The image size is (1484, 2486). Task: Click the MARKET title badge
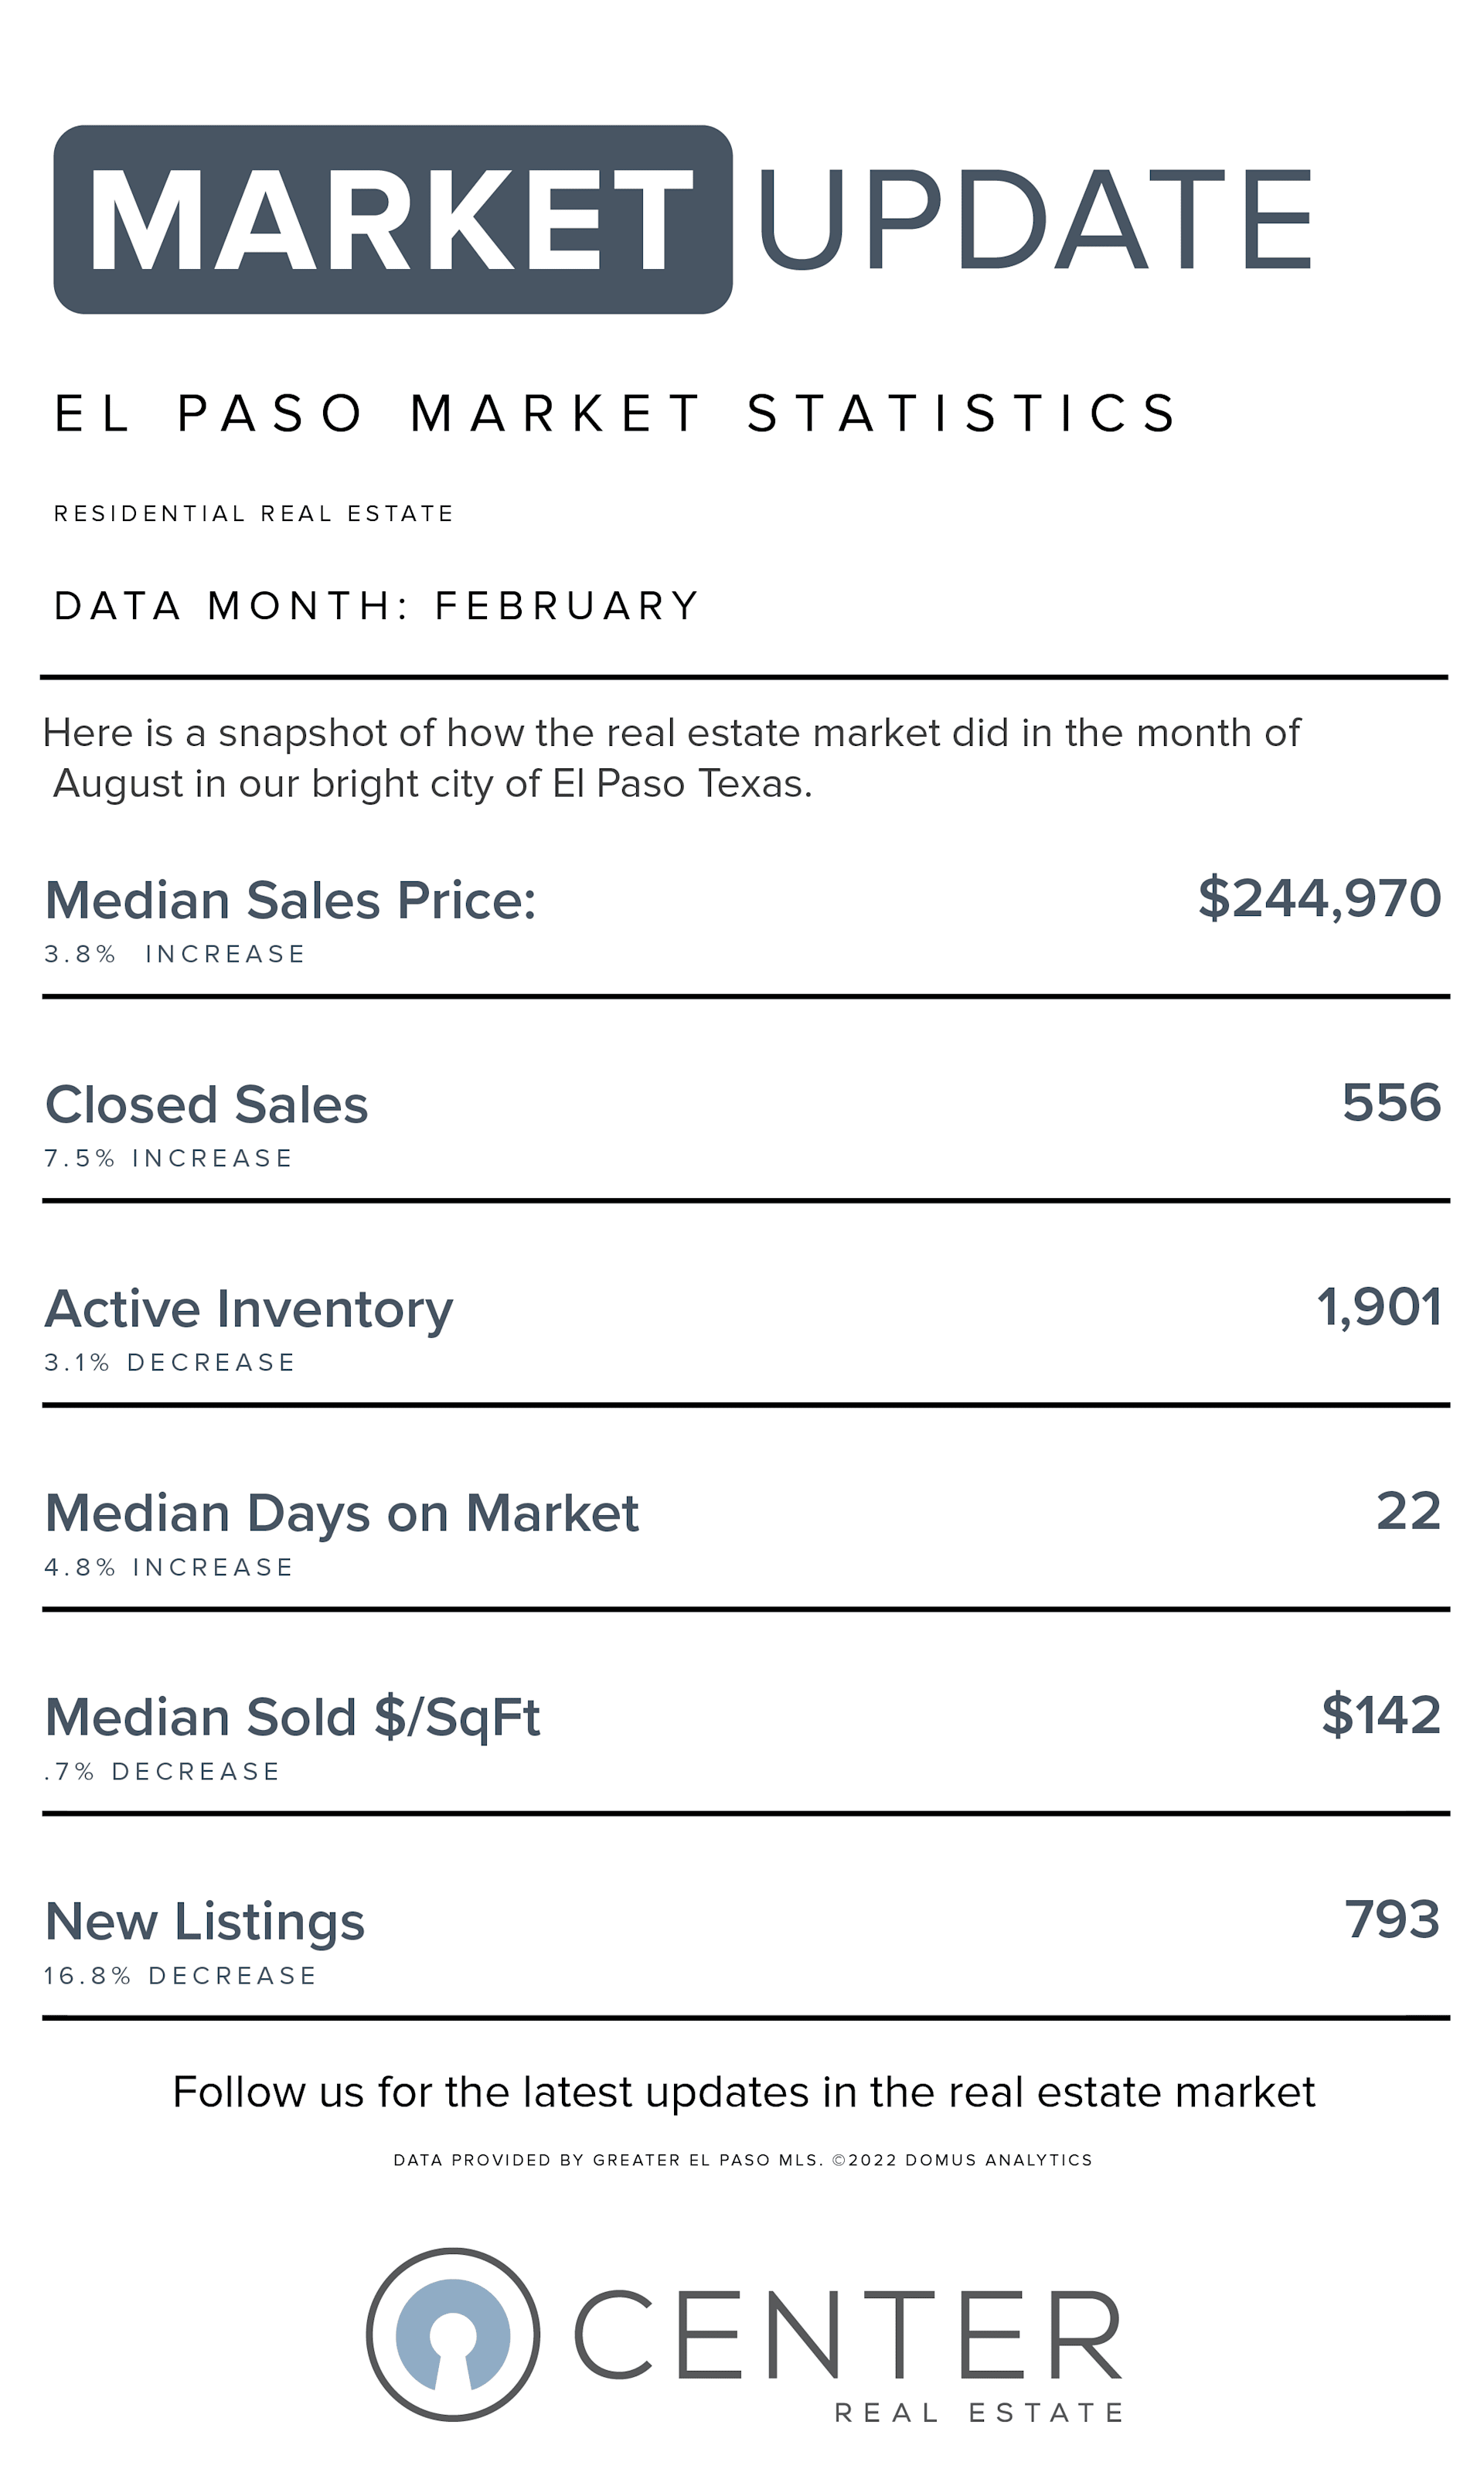pyautogui.click(x=392, y=219)
